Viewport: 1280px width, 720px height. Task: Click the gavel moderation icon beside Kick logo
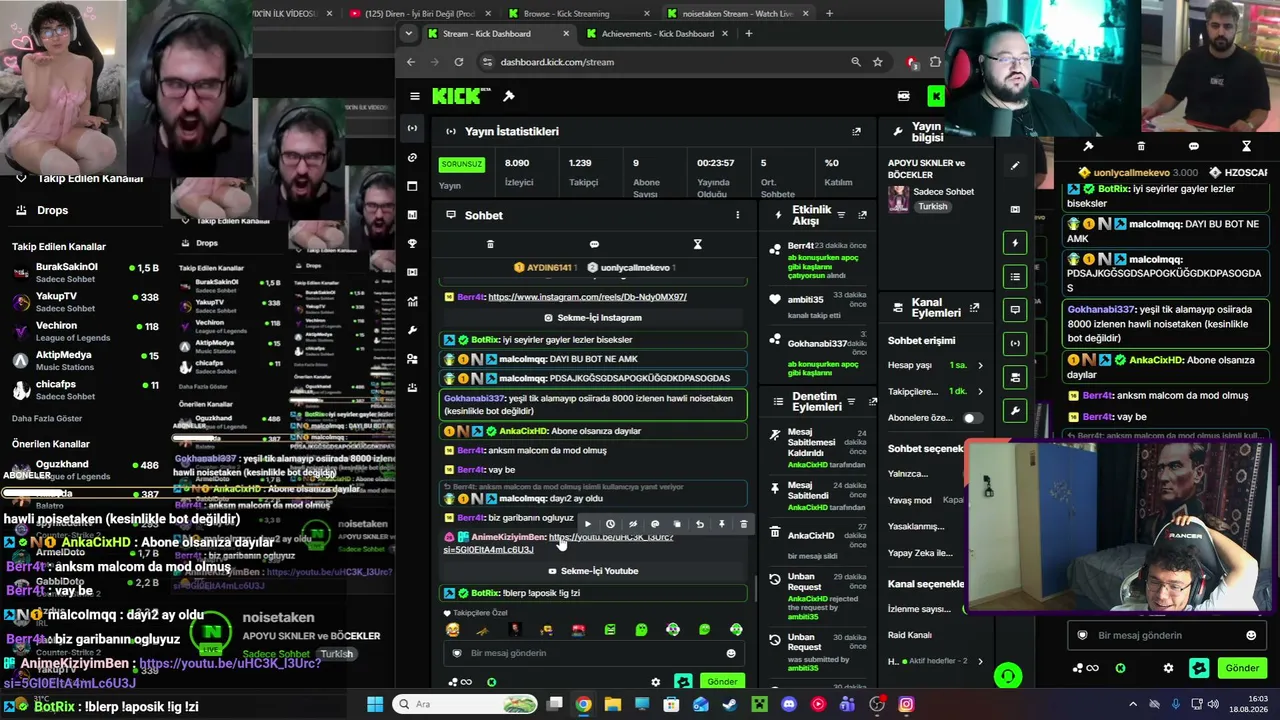[509, 96]
